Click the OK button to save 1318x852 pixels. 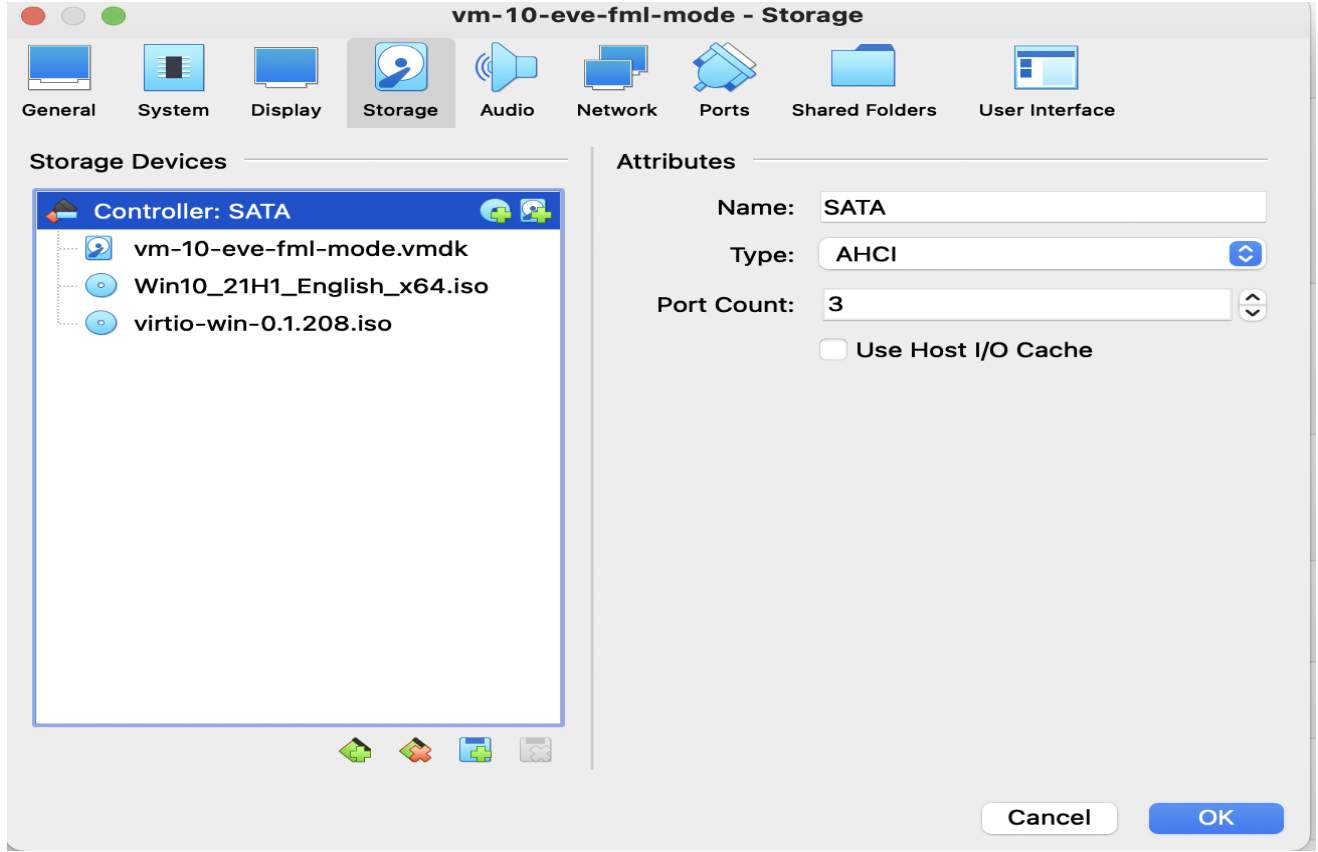point(1215,818)
